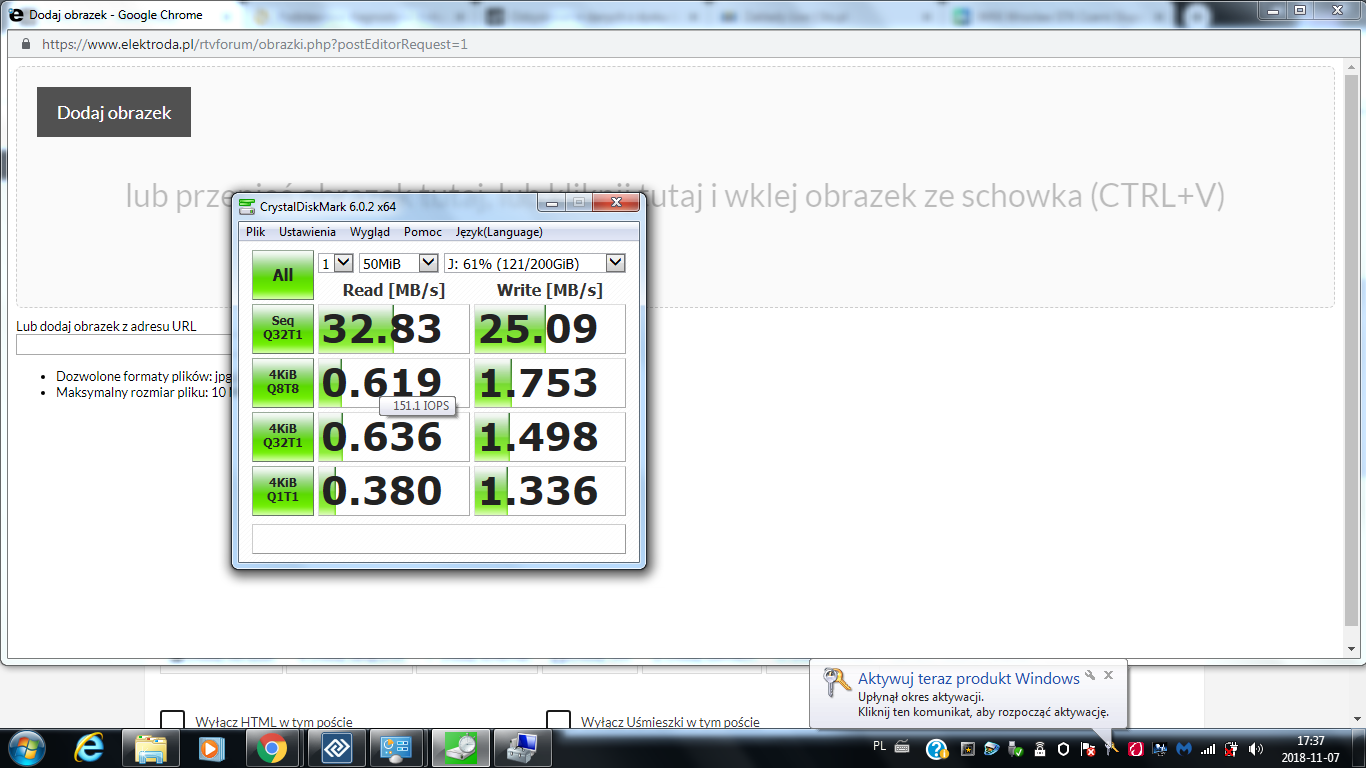Click the 'Write [MB/s]' column header
1366x768 pixels.
[x=550, y=290]
